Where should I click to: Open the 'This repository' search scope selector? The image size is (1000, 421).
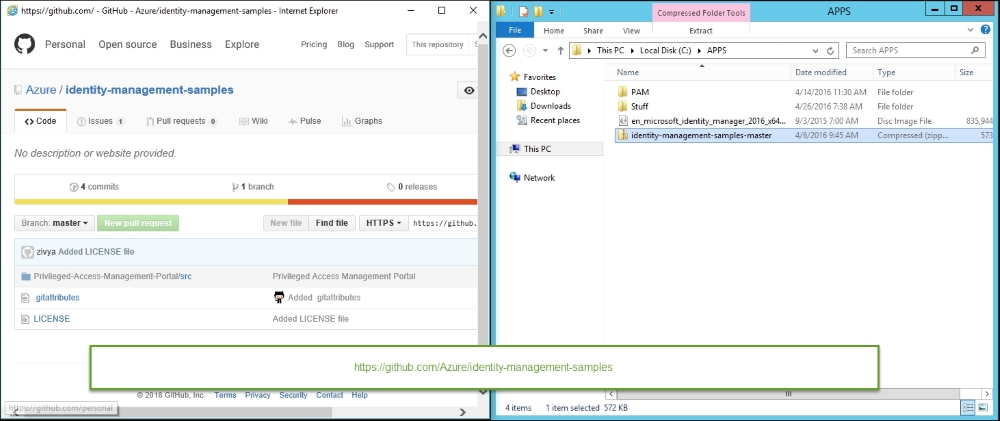pyautogui.click(x=438, y=45)
